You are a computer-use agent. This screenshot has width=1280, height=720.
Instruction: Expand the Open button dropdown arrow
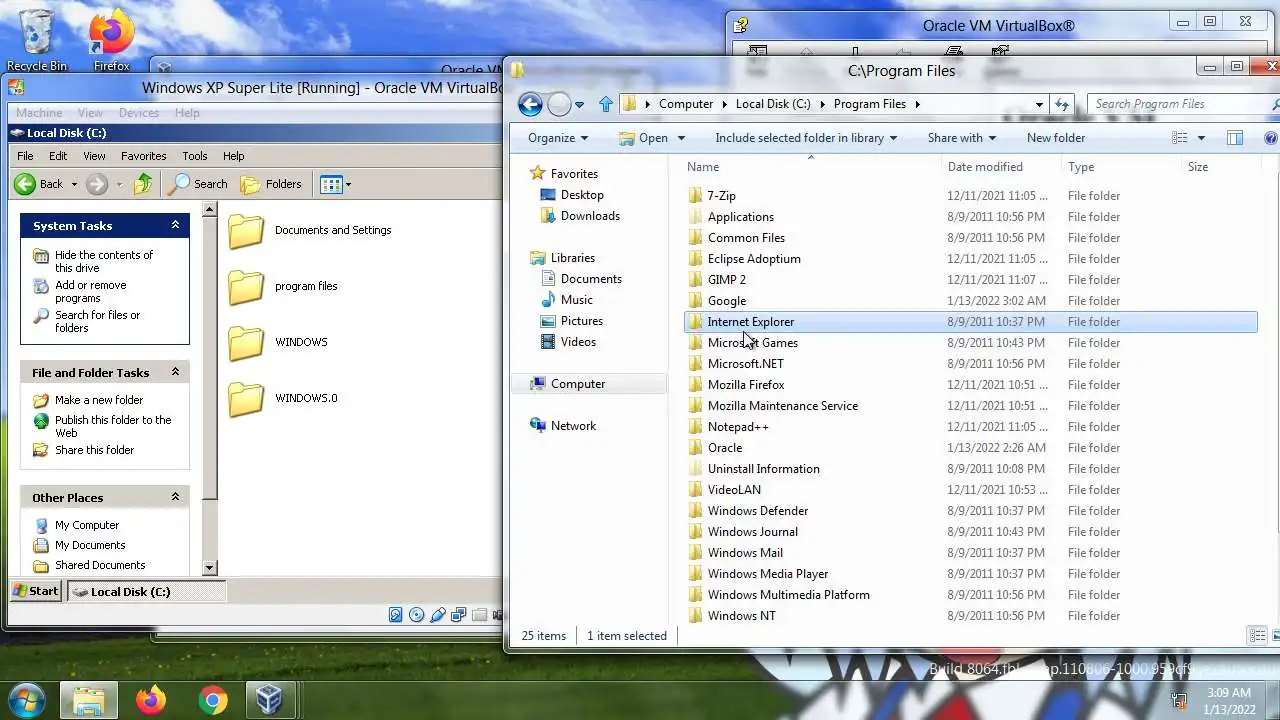click(x=681, y=138)
